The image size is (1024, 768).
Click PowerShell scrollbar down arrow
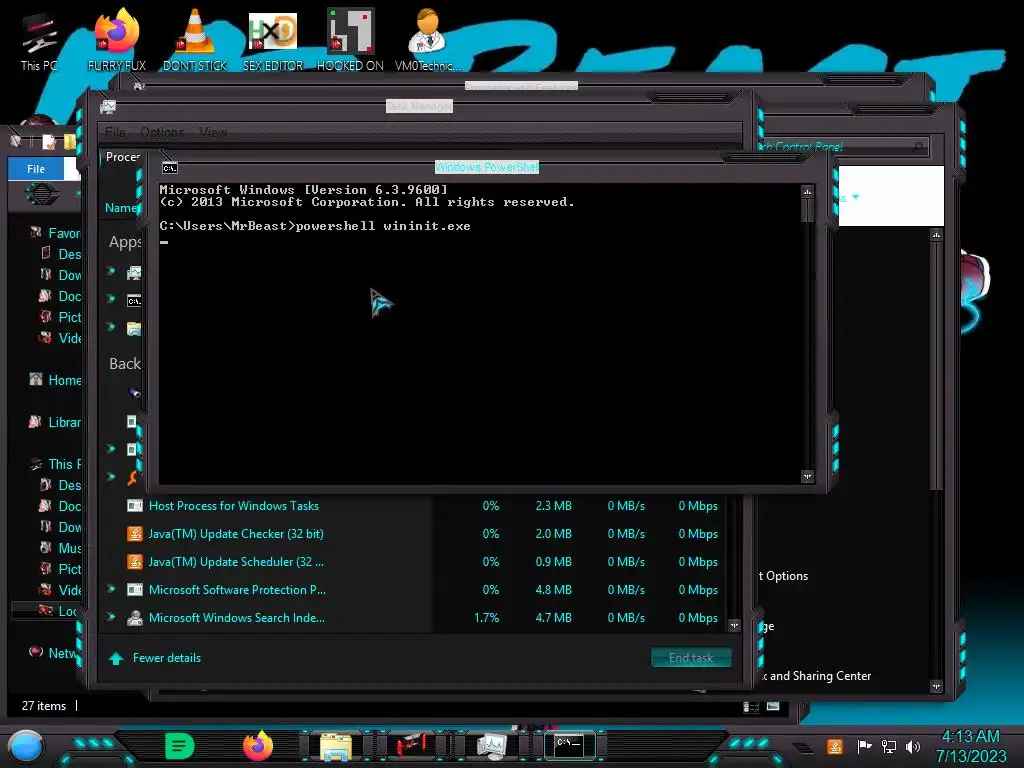[x=807, y=477]
